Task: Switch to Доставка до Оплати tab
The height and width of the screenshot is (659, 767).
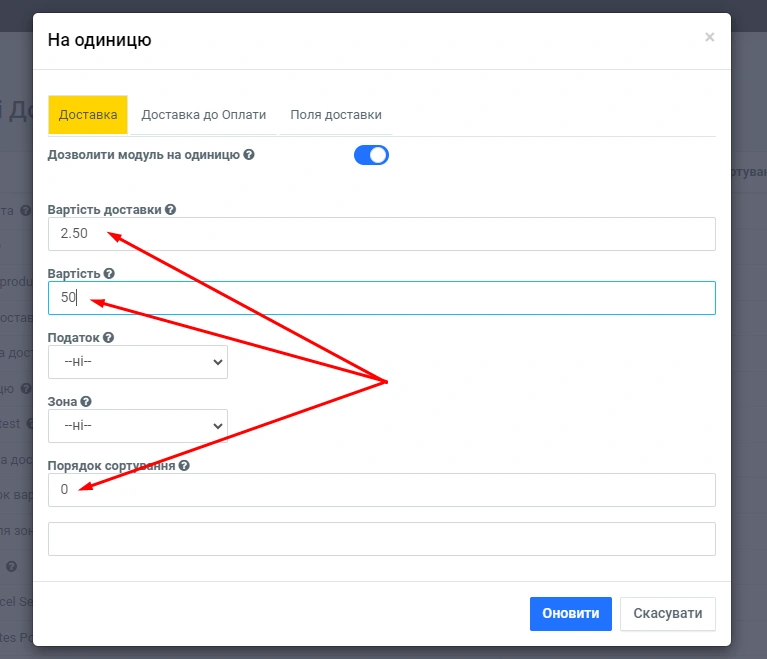Action: coord(204,115)
